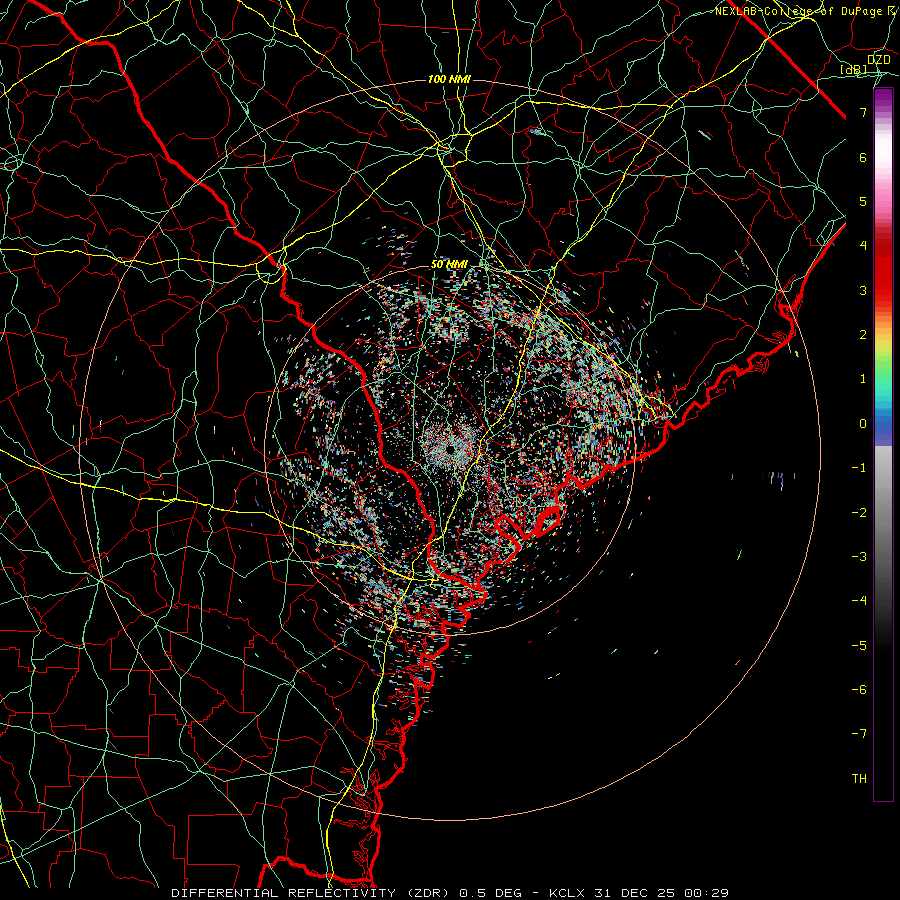Click the "-3" value on the dB scale
900x900 pixels.
coord(859,557)
